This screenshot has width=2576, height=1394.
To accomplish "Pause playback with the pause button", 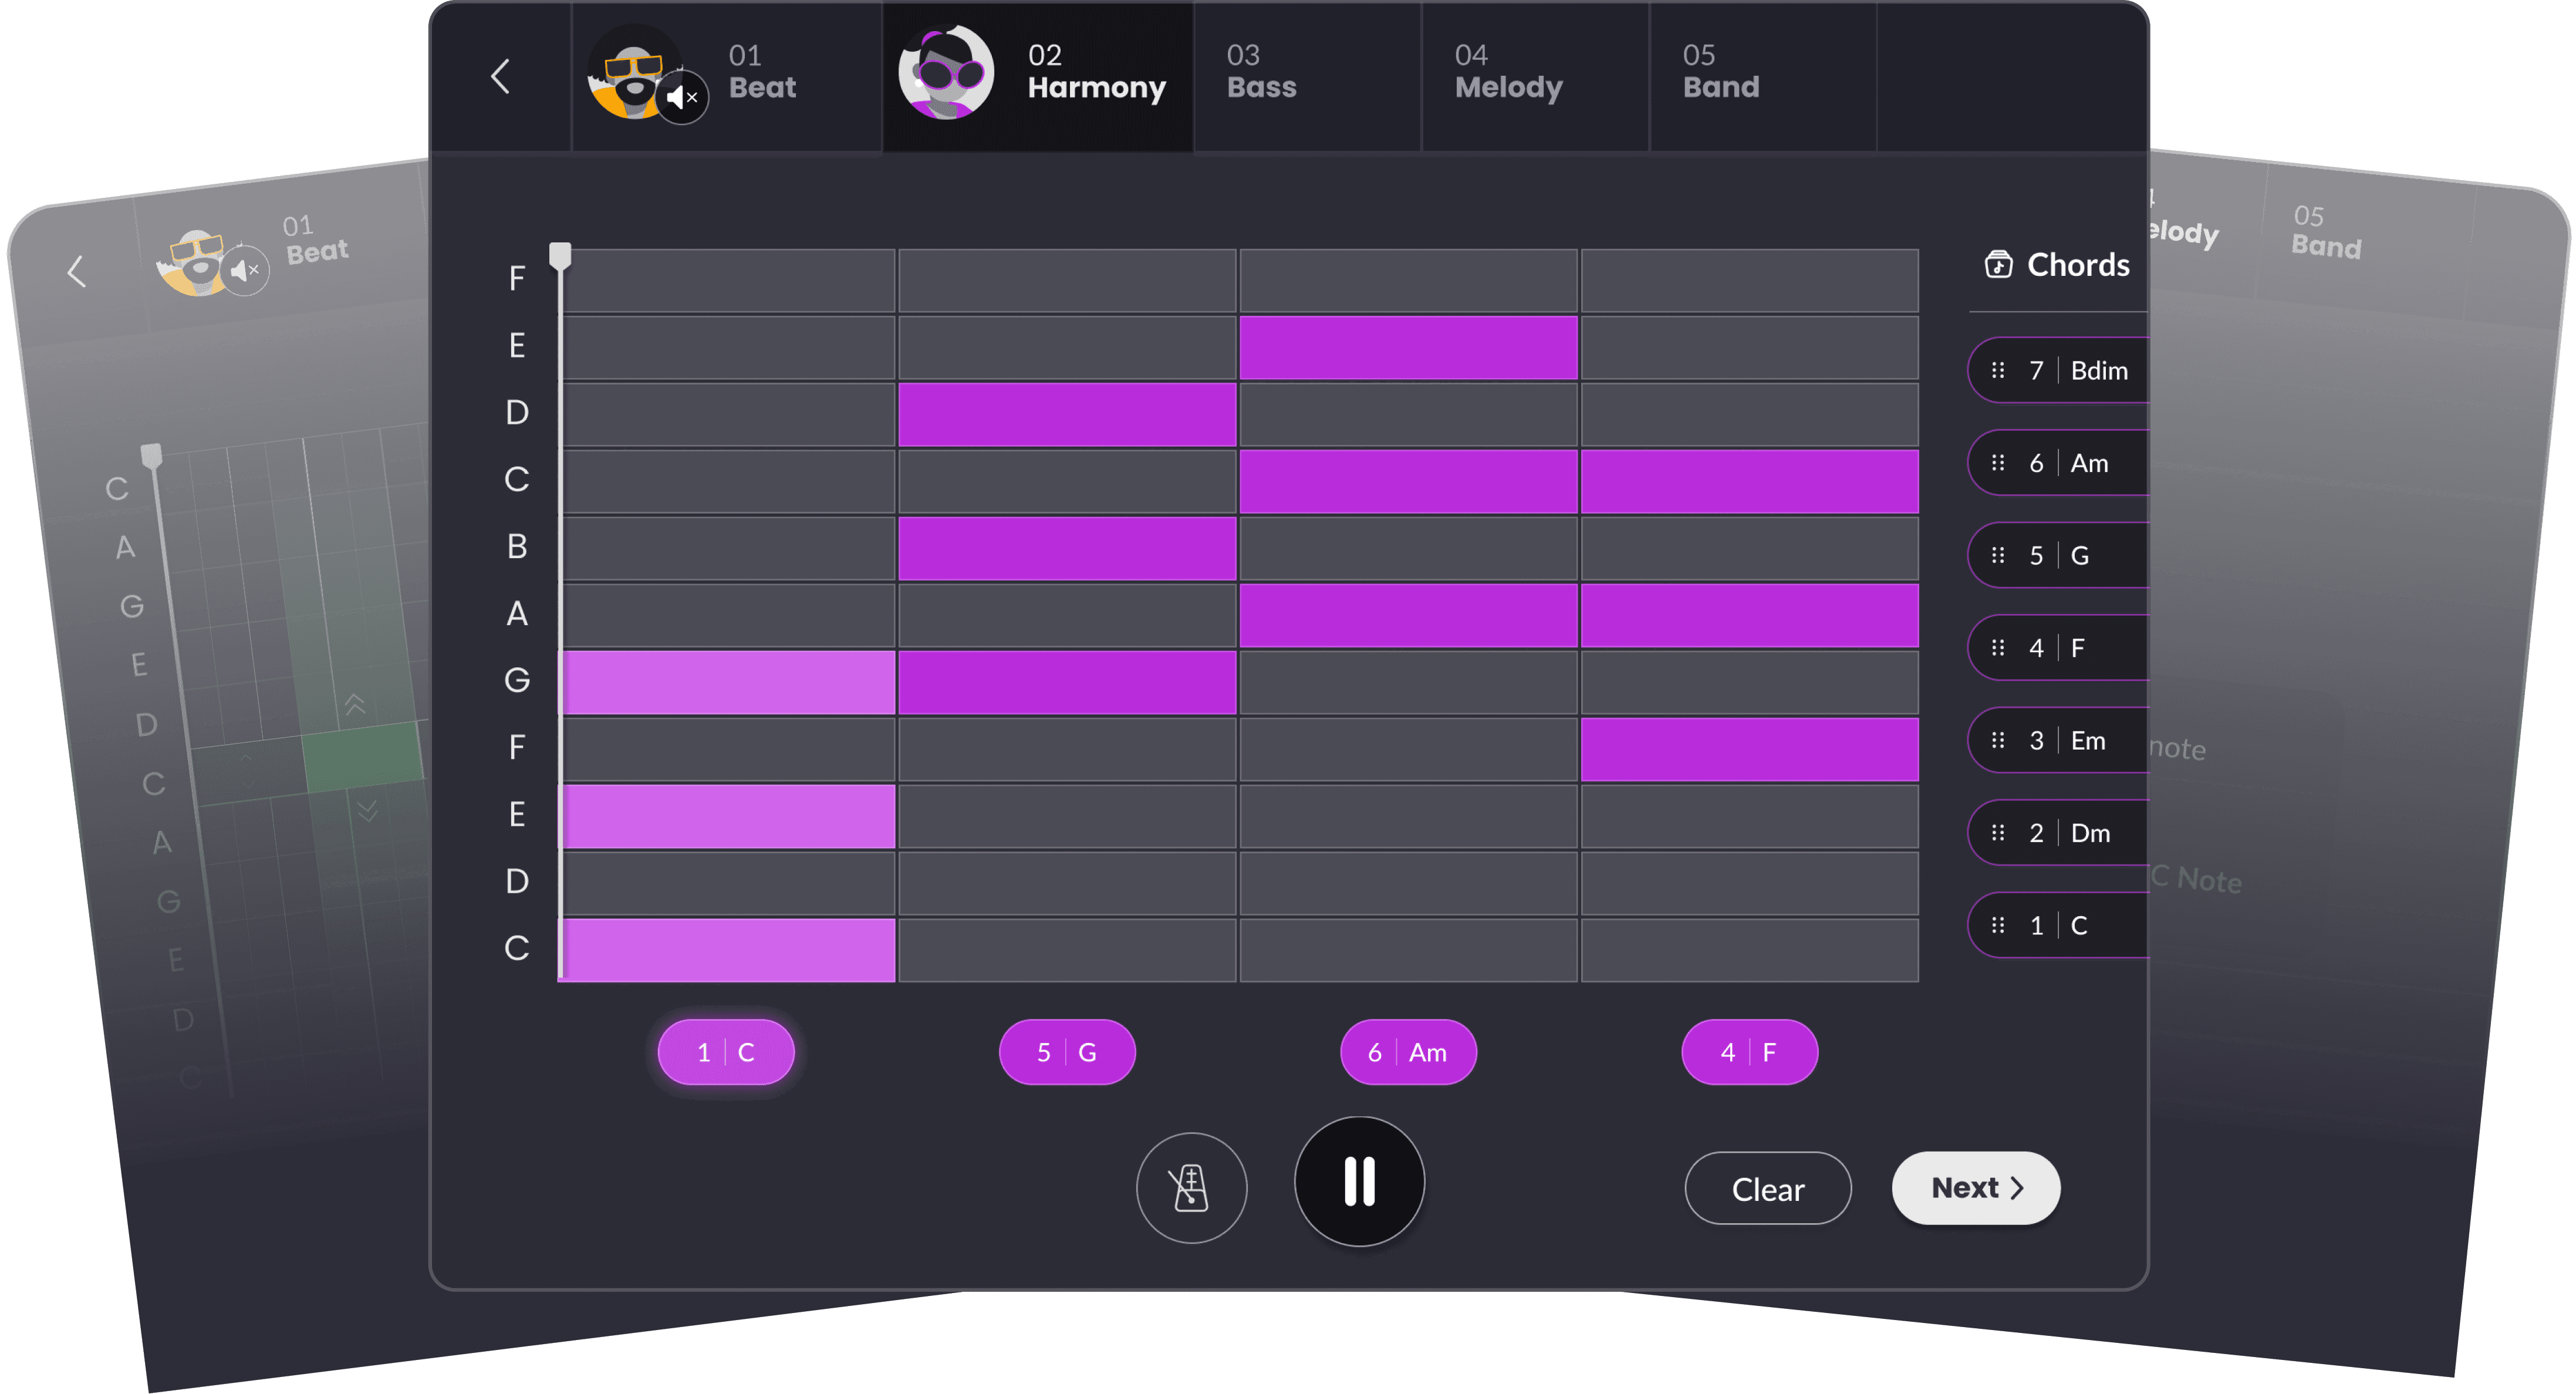I will 1359,1181.
